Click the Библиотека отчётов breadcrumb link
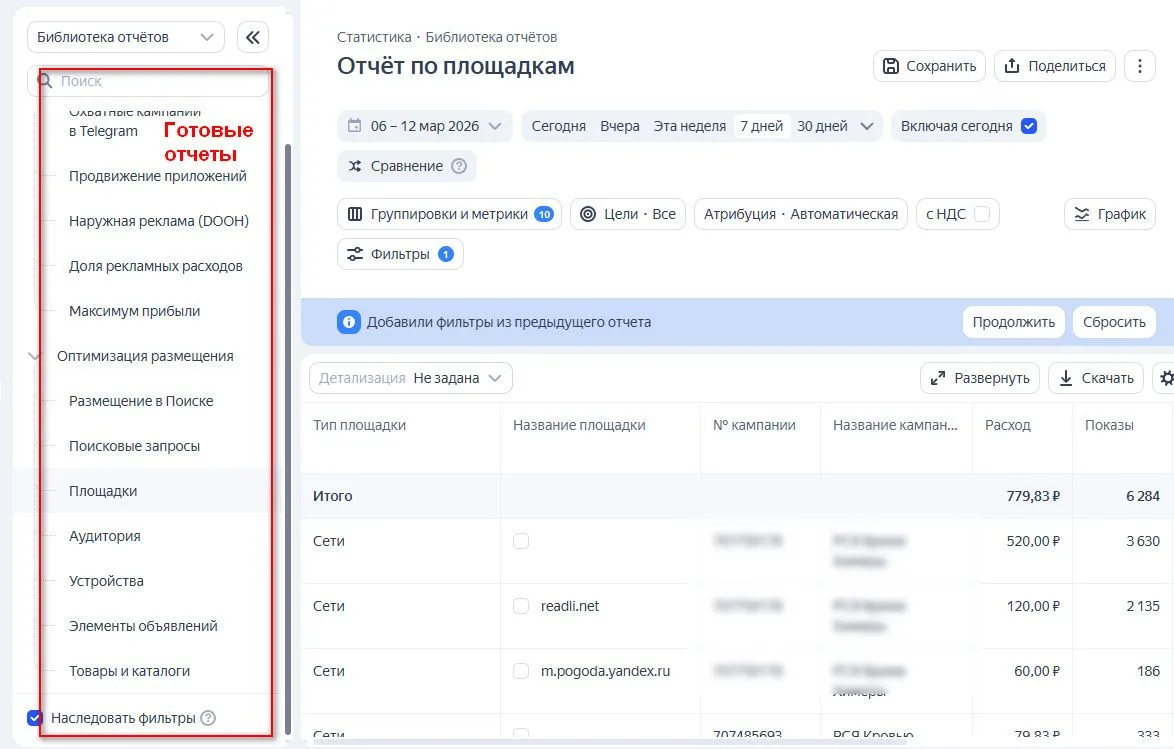1174x749 pixels. 491,37
